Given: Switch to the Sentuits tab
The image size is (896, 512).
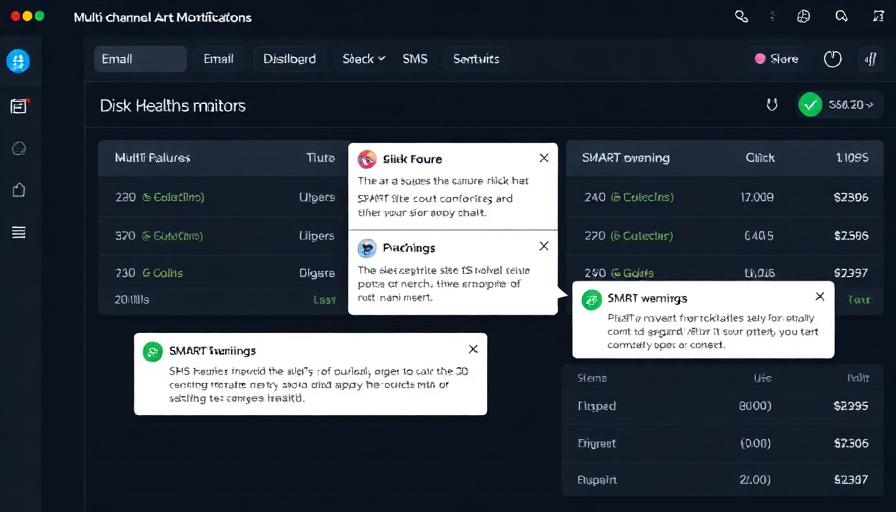Looking at the screenshot, I should tap(476, 59).
